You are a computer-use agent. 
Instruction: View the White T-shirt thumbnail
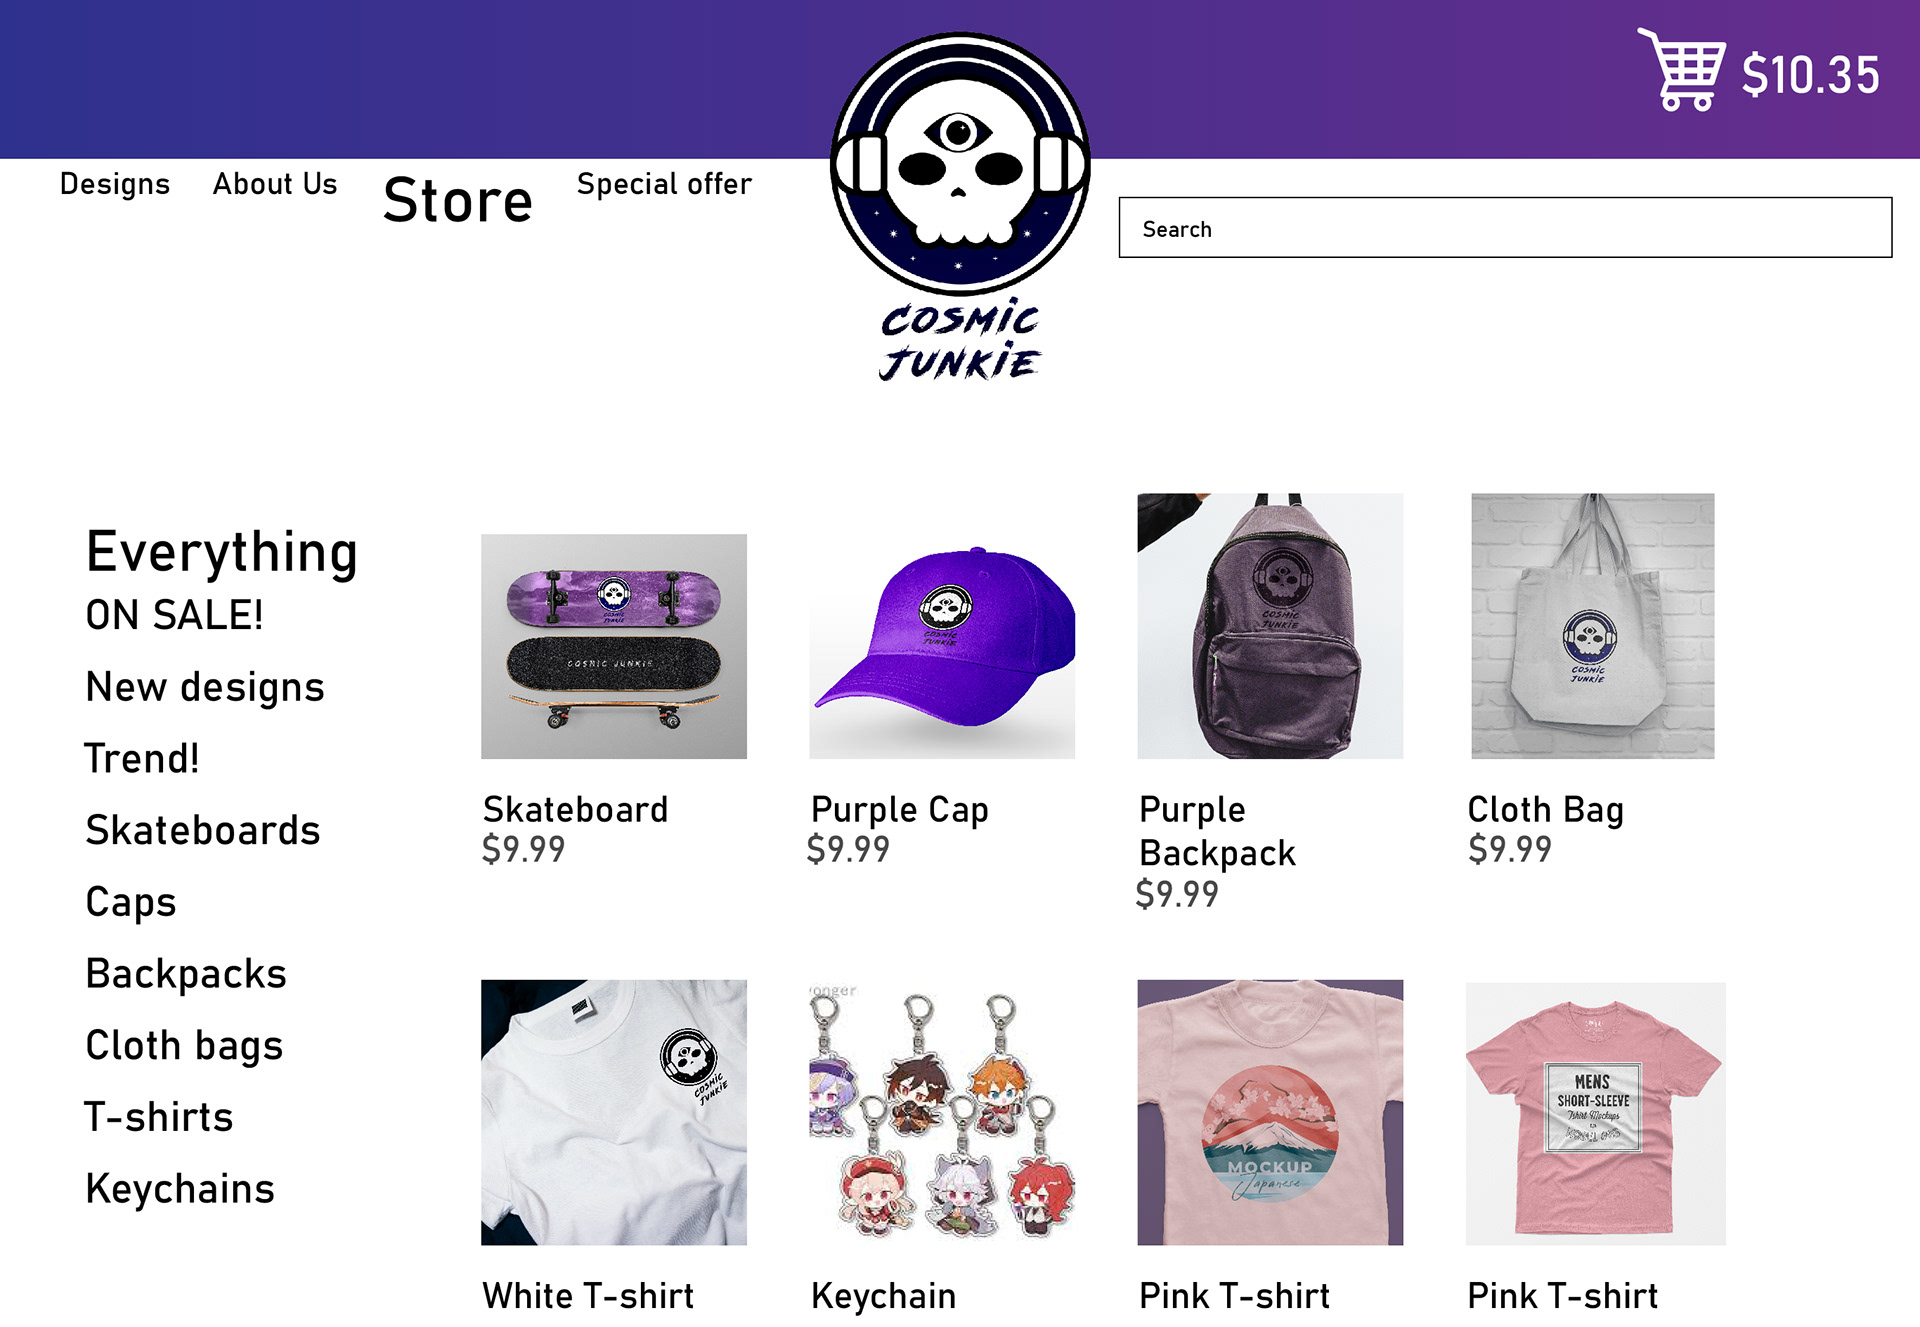[614, 1112]
